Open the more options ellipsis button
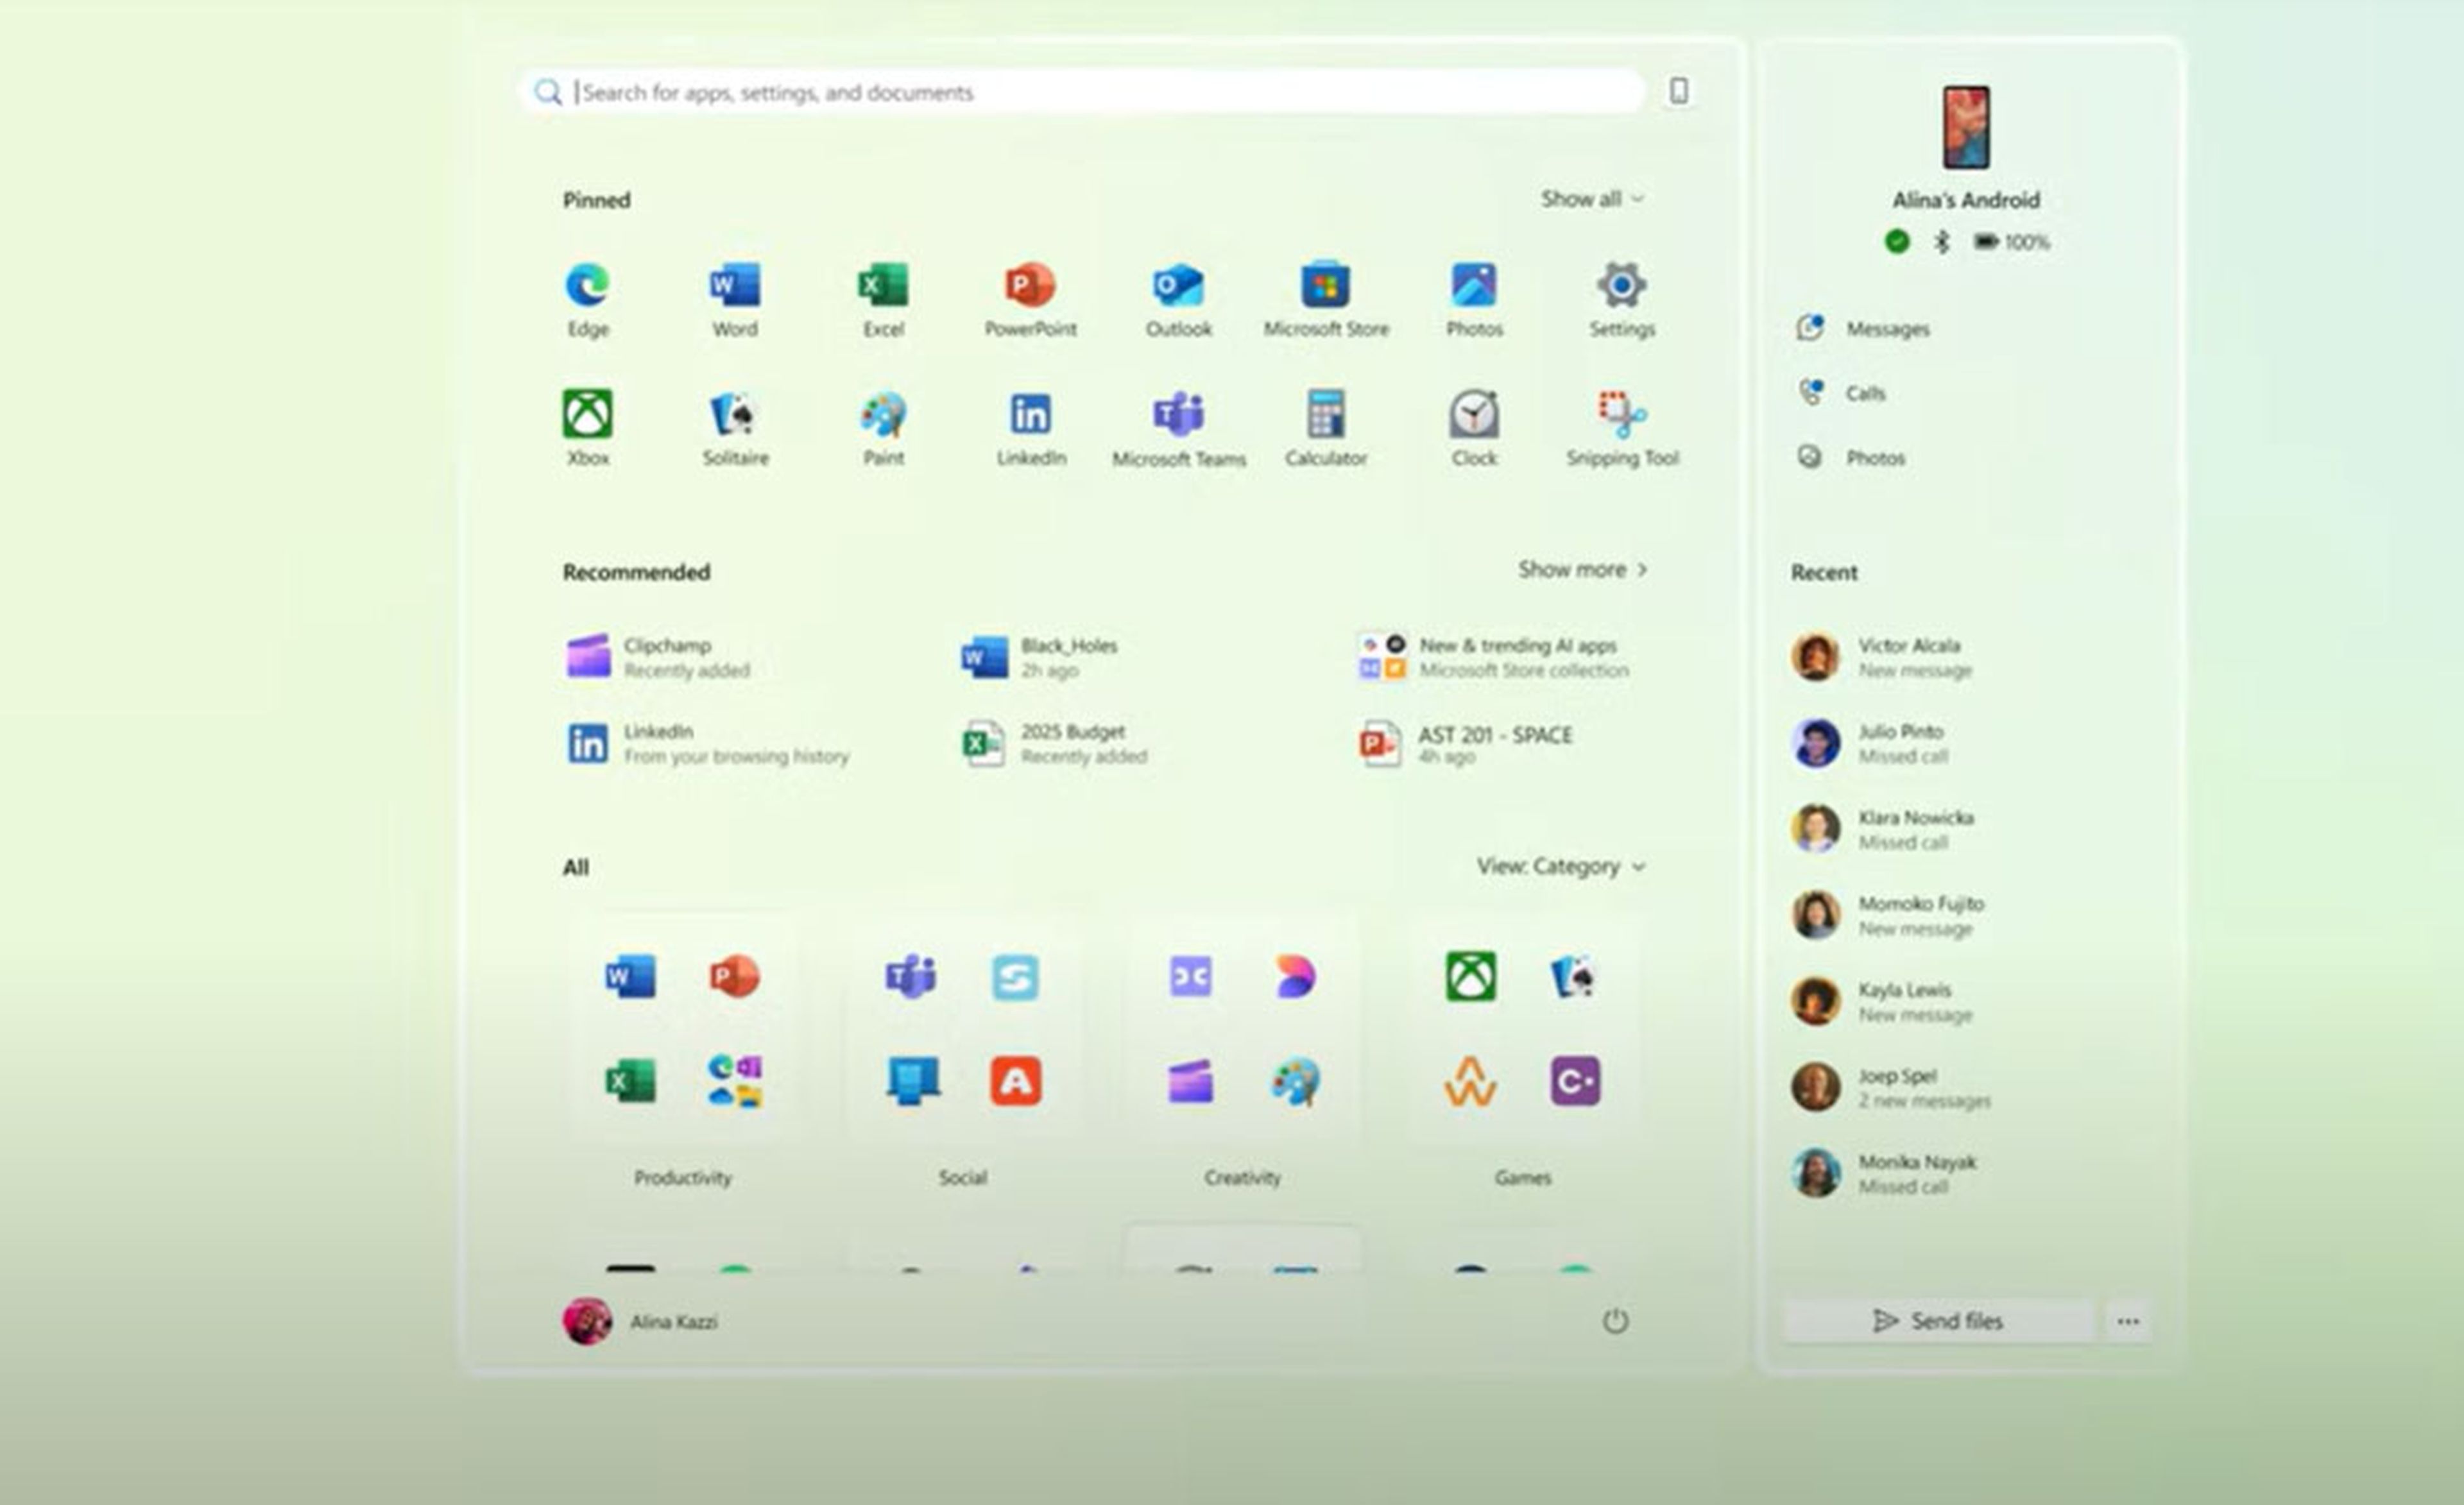 (2128, 1321)
